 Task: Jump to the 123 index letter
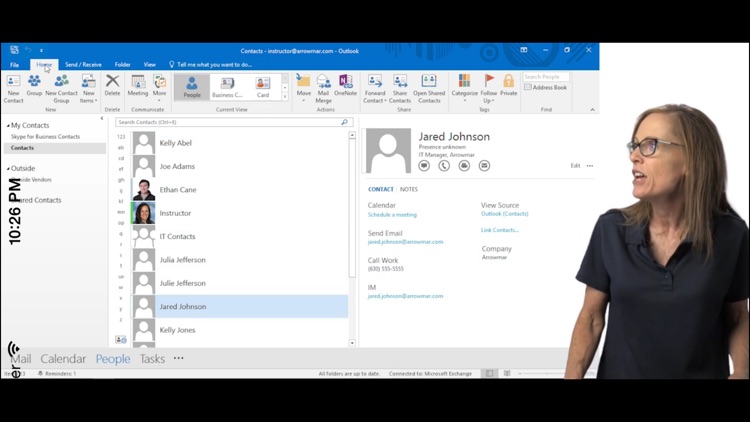pyautogui.click(x=121, y=137)
